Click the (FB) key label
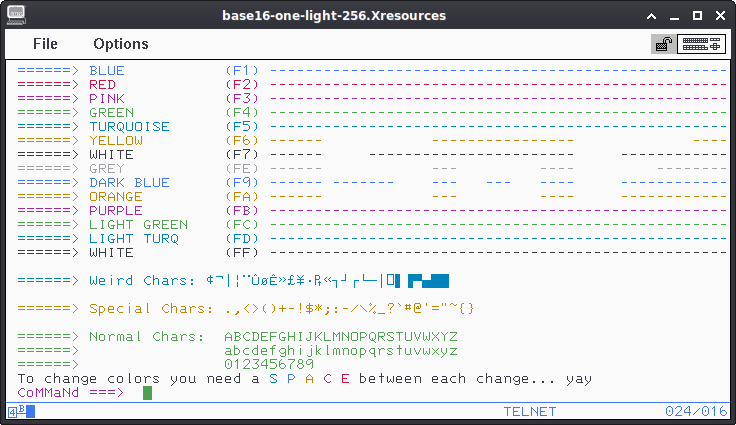This screenshot has height=425, width=736. coord(242,211)
